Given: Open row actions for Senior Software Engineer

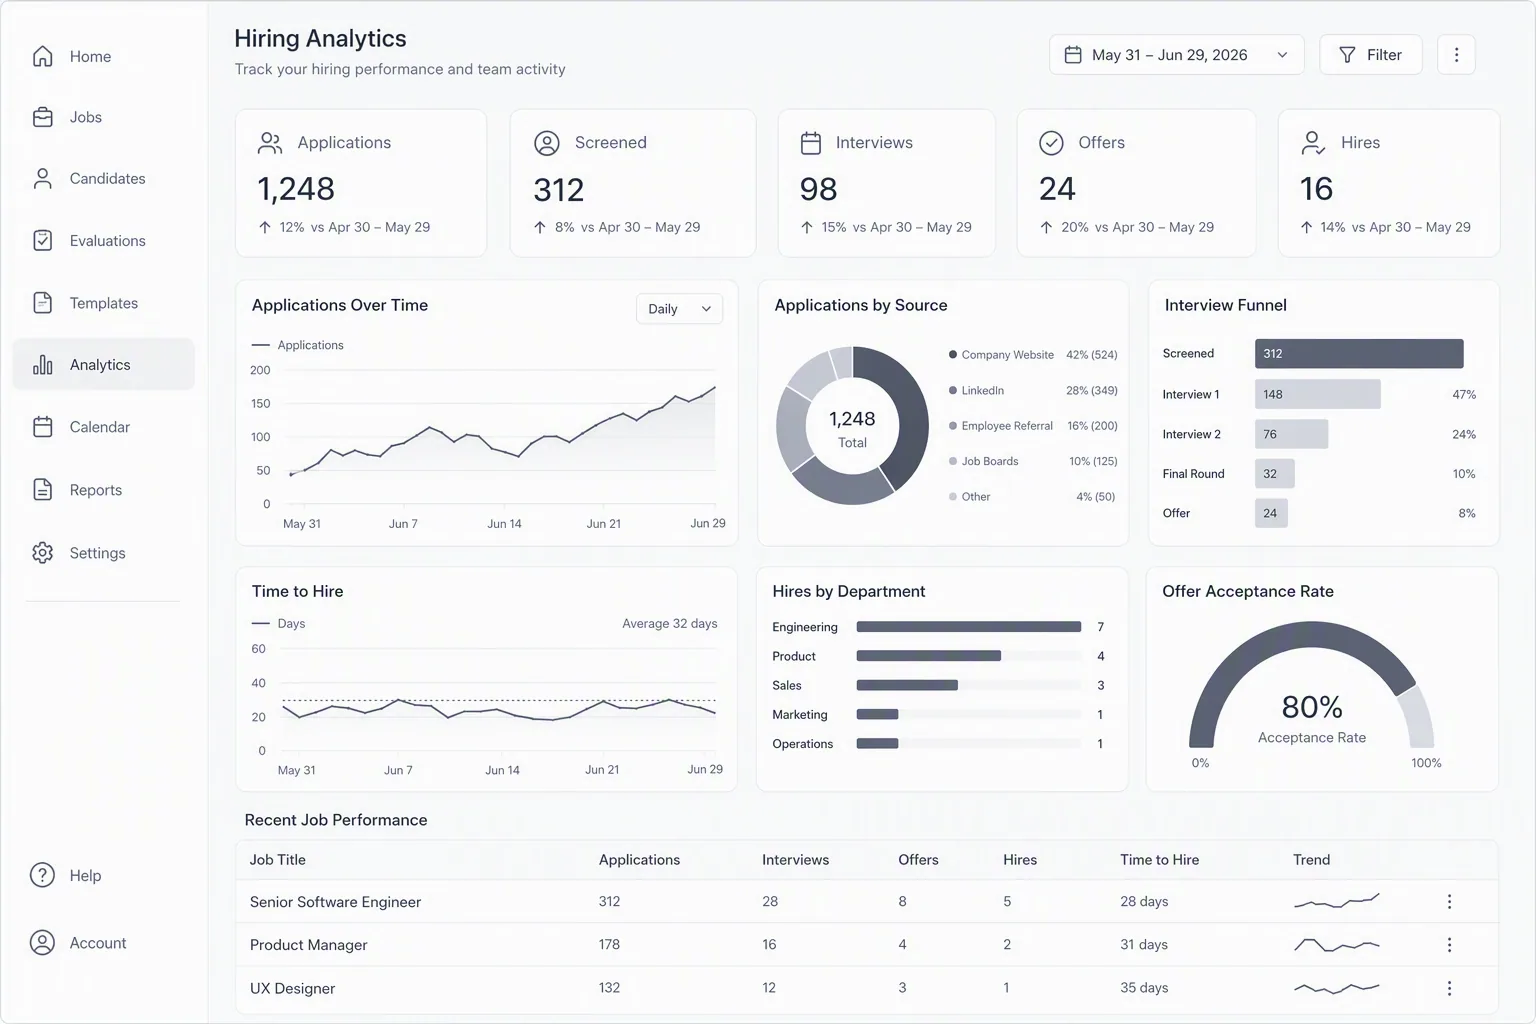Looking at the screenshot, I should (1449, 902).
